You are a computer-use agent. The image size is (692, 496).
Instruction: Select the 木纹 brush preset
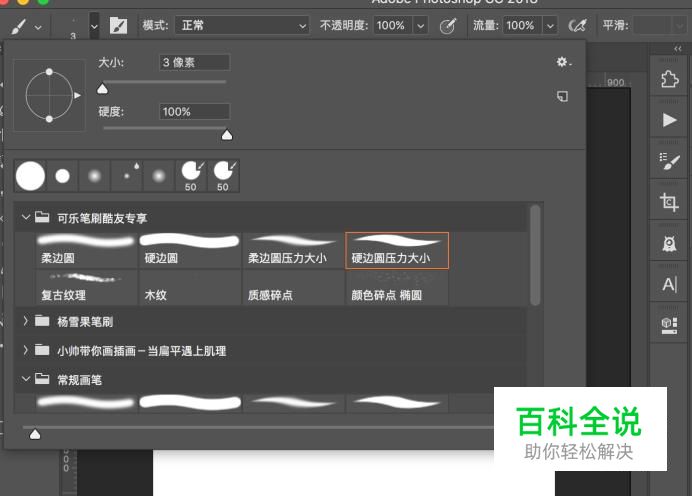click(x=190, y=287)
